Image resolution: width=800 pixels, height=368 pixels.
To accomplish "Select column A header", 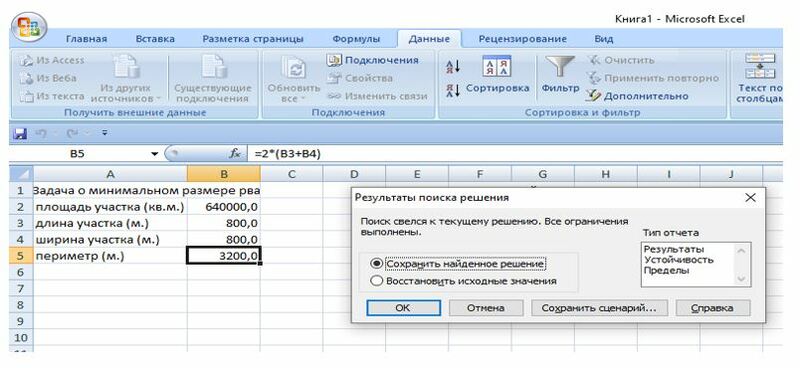I will click(110, 174).
